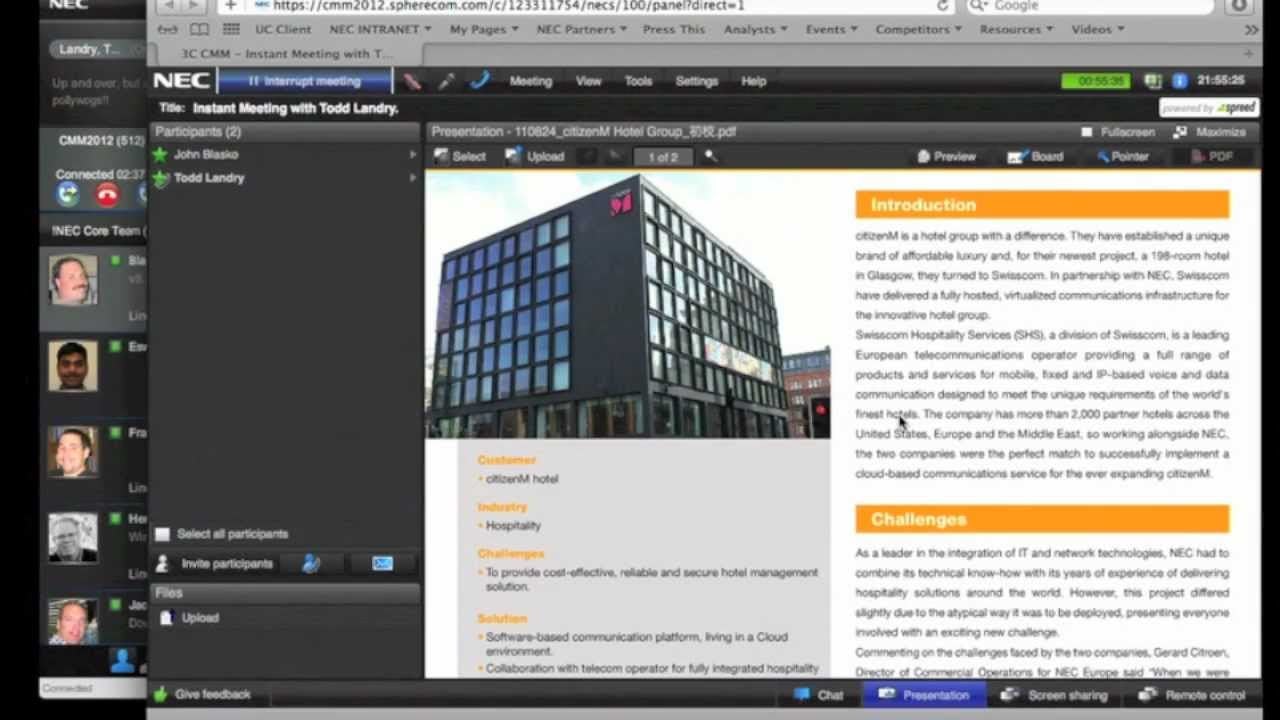Click the blue person icon in UC client
This screenshot has height=720, width=1280.
[x=122, y=660]
